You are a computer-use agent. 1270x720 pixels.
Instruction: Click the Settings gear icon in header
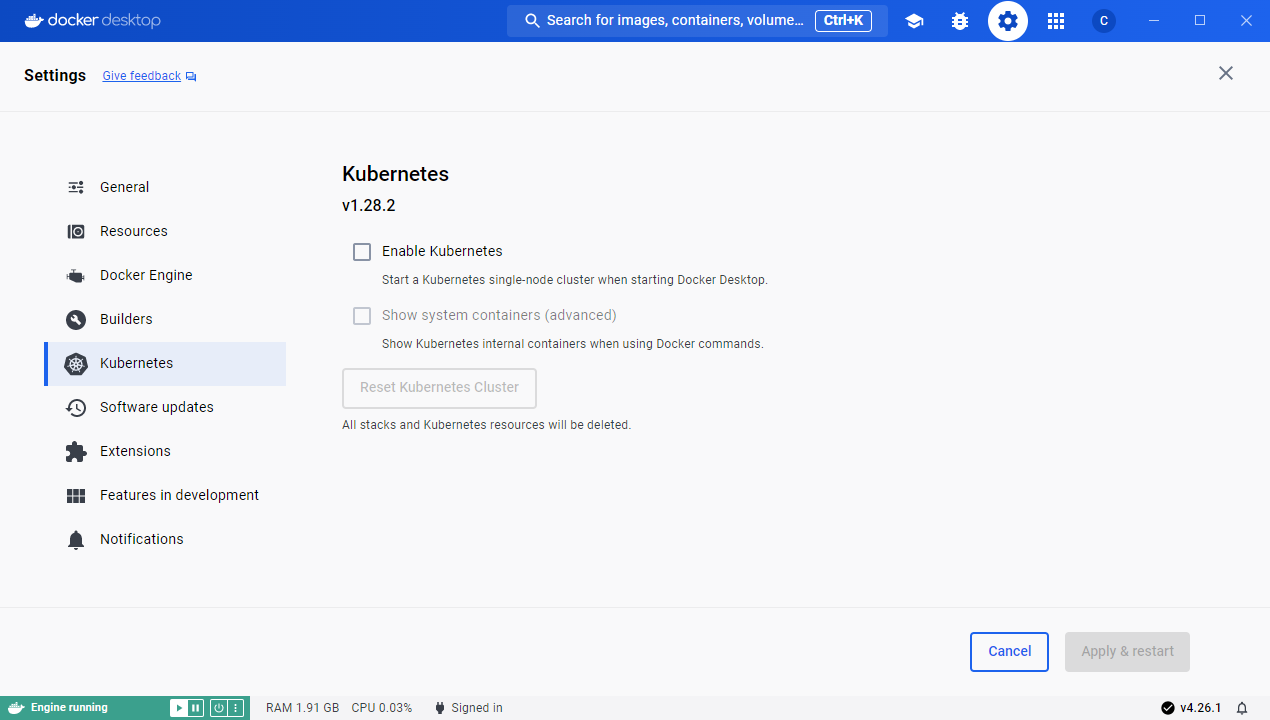[1008, 21]
